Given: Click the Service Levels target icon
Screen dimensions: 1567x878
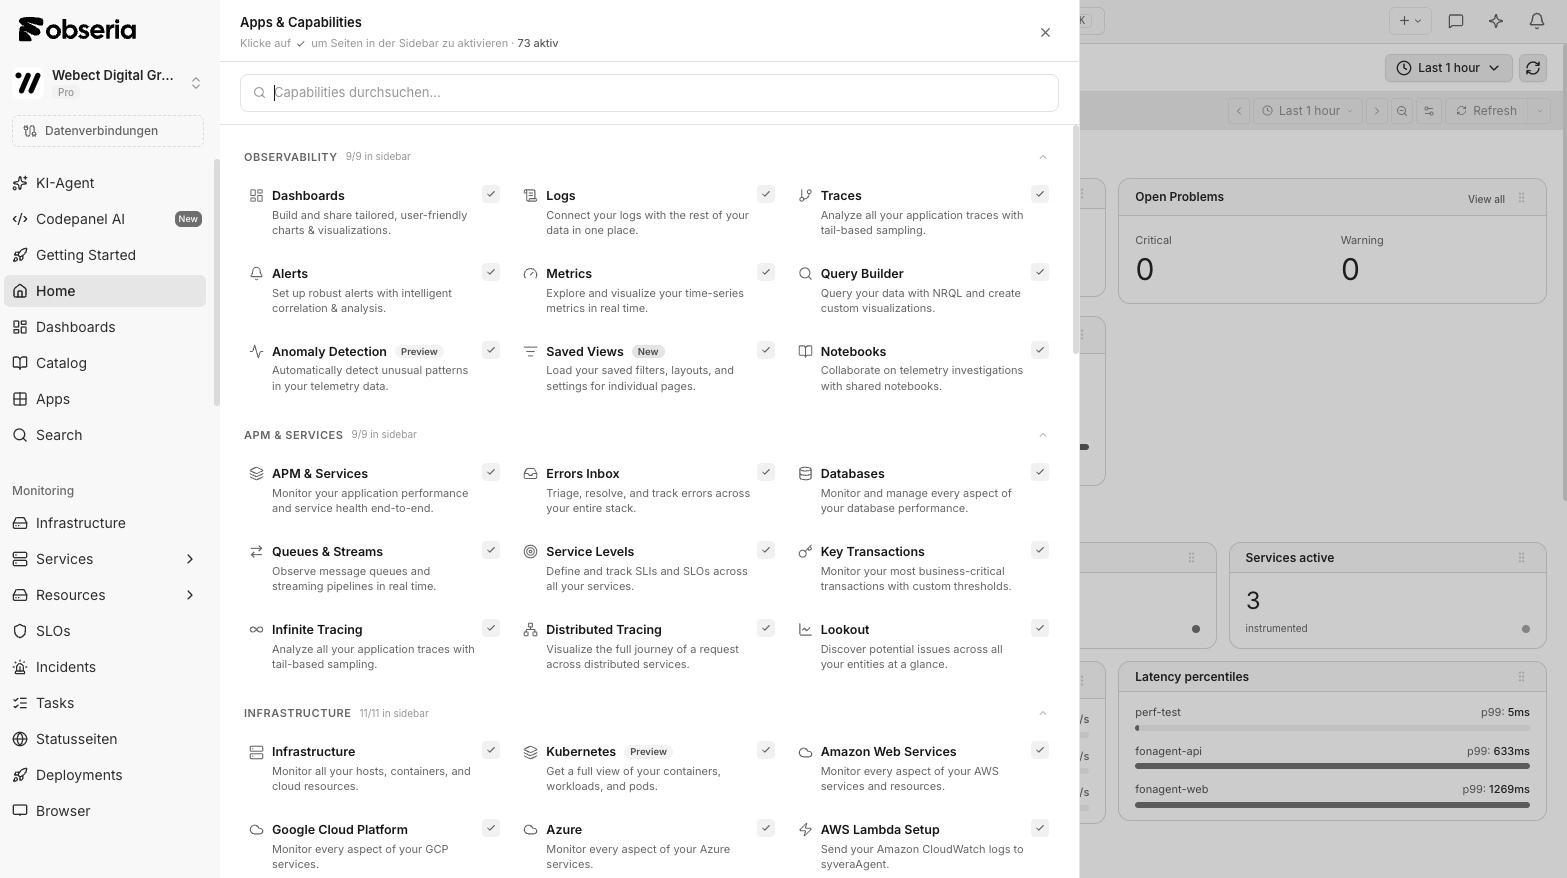Looking at the screenshot, I should (x=530, y=552).
